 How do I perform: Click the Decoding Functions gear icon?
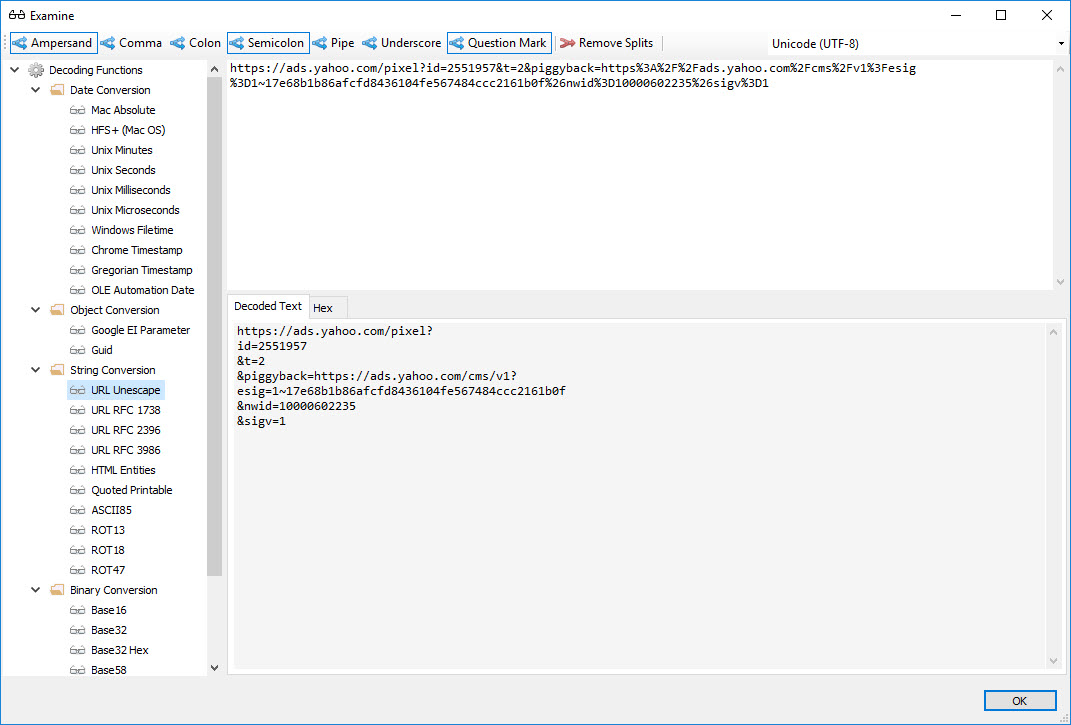click(x=36, y=70)
